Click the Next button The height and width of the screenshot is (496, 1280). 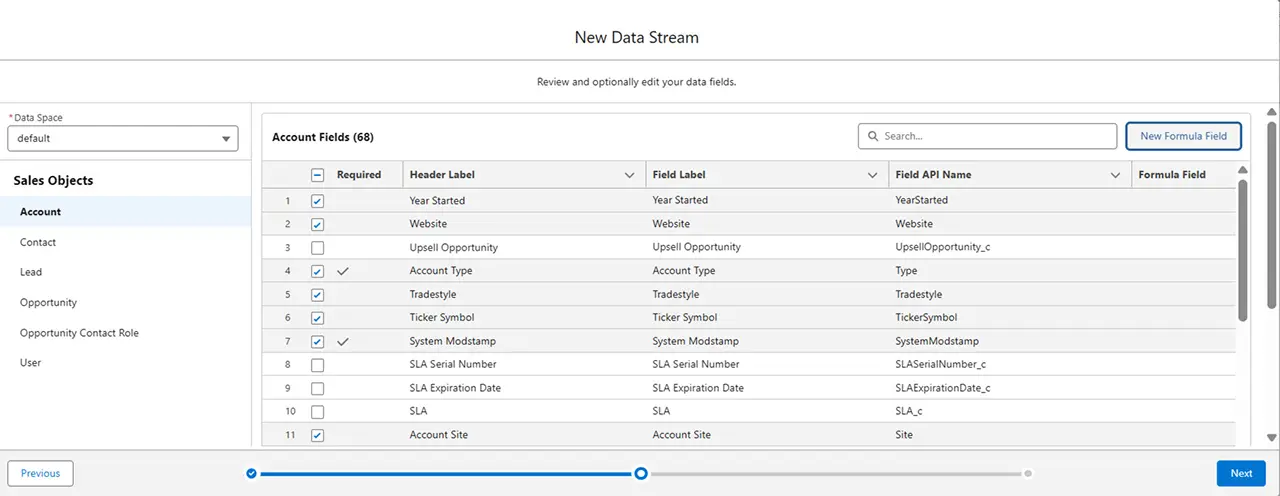click(x=1241, y=473)
